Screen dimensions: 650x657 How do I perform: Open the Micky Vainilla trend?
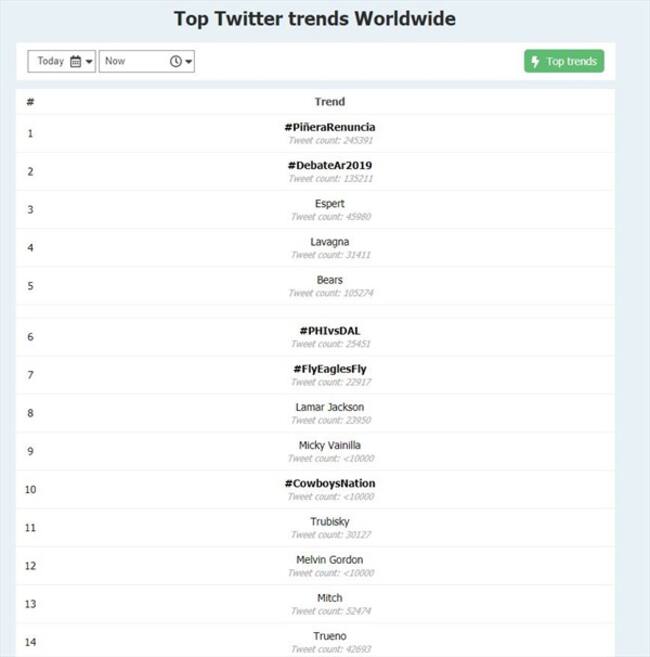(x=329, y=445)
